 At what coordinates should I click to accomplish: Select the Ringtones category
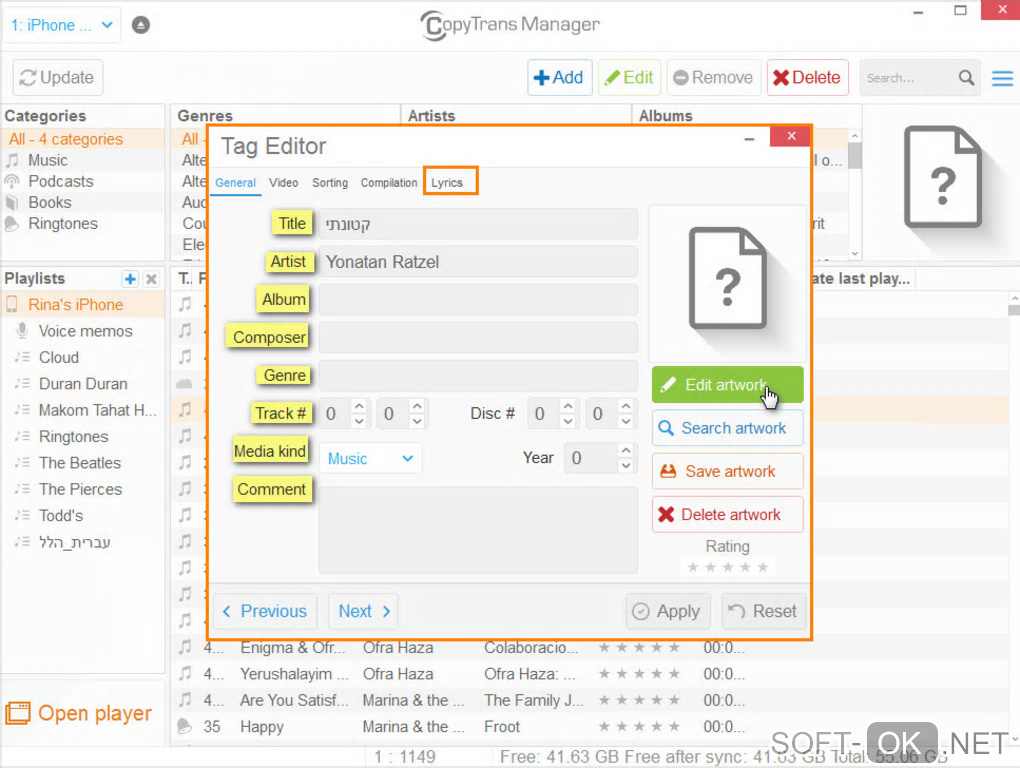point(83,224)
